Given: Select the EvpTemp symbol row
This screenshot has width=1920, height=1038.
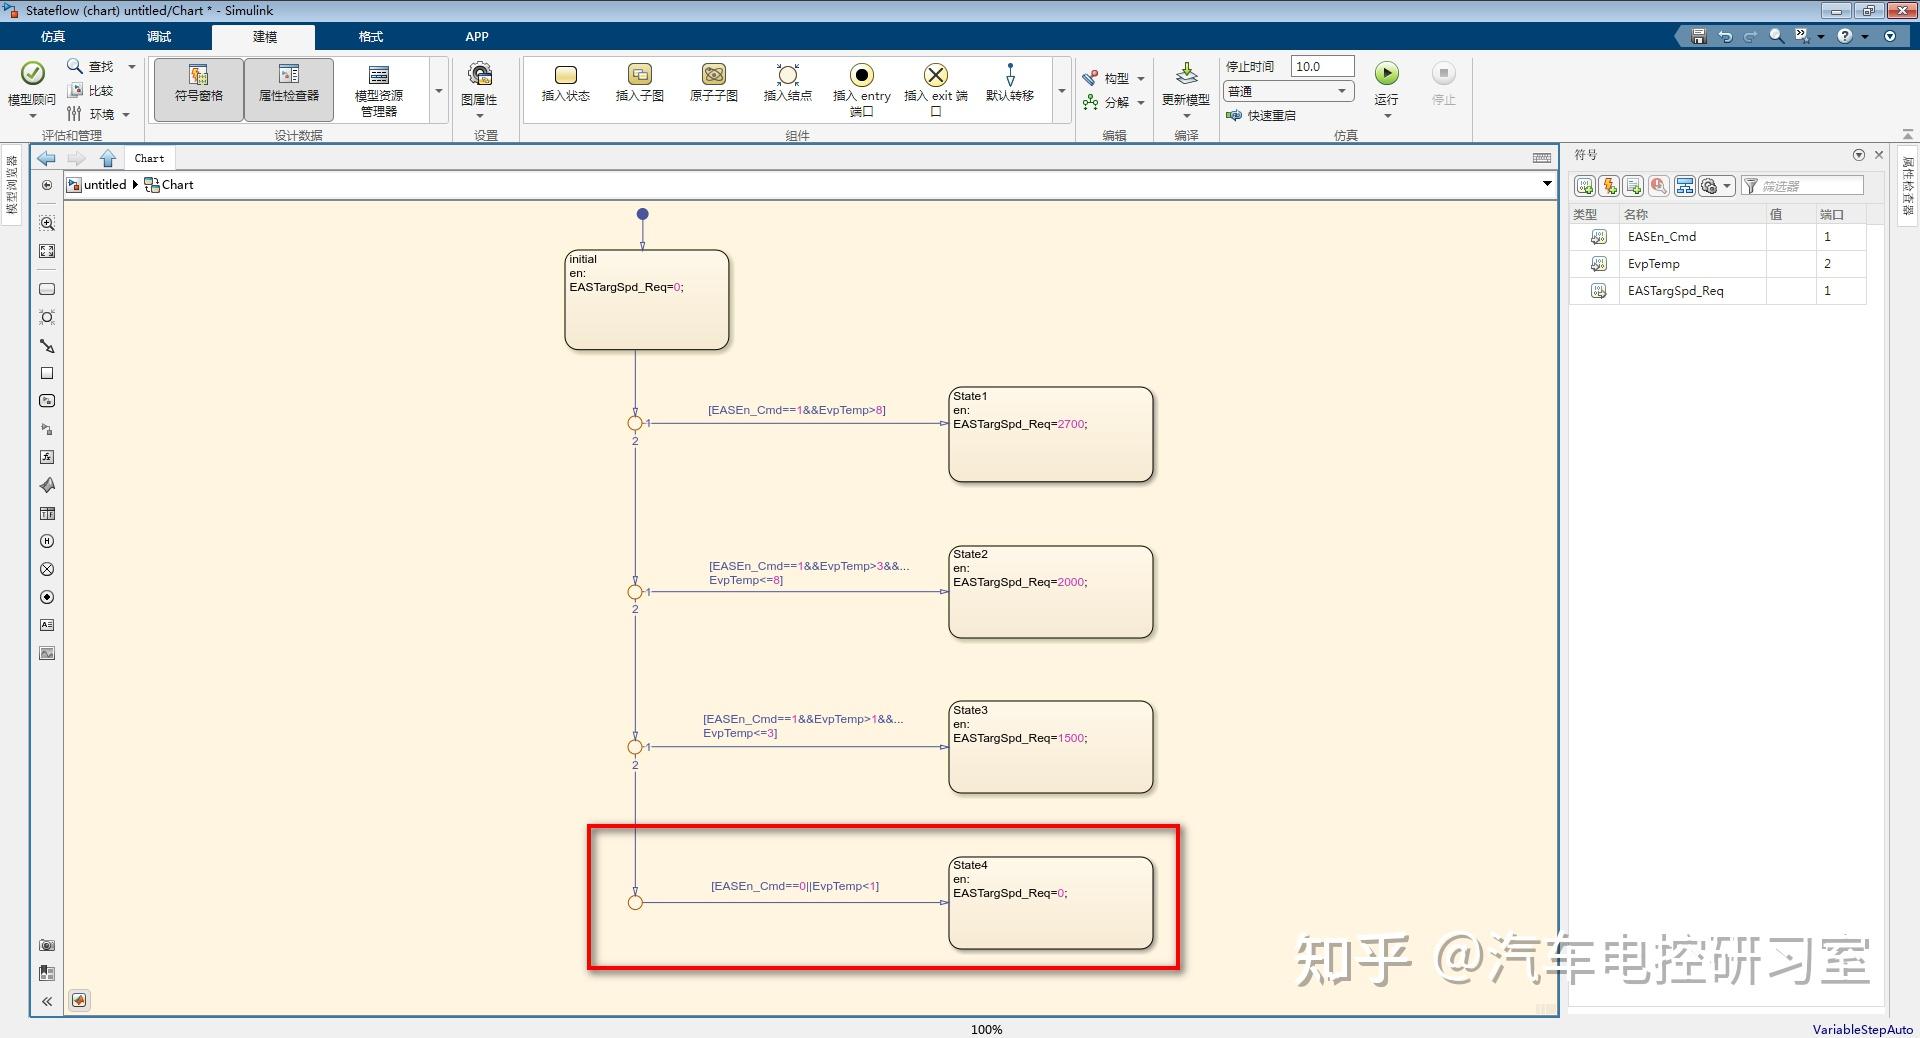Looking at the screenshot, I should click(1654, 263).
